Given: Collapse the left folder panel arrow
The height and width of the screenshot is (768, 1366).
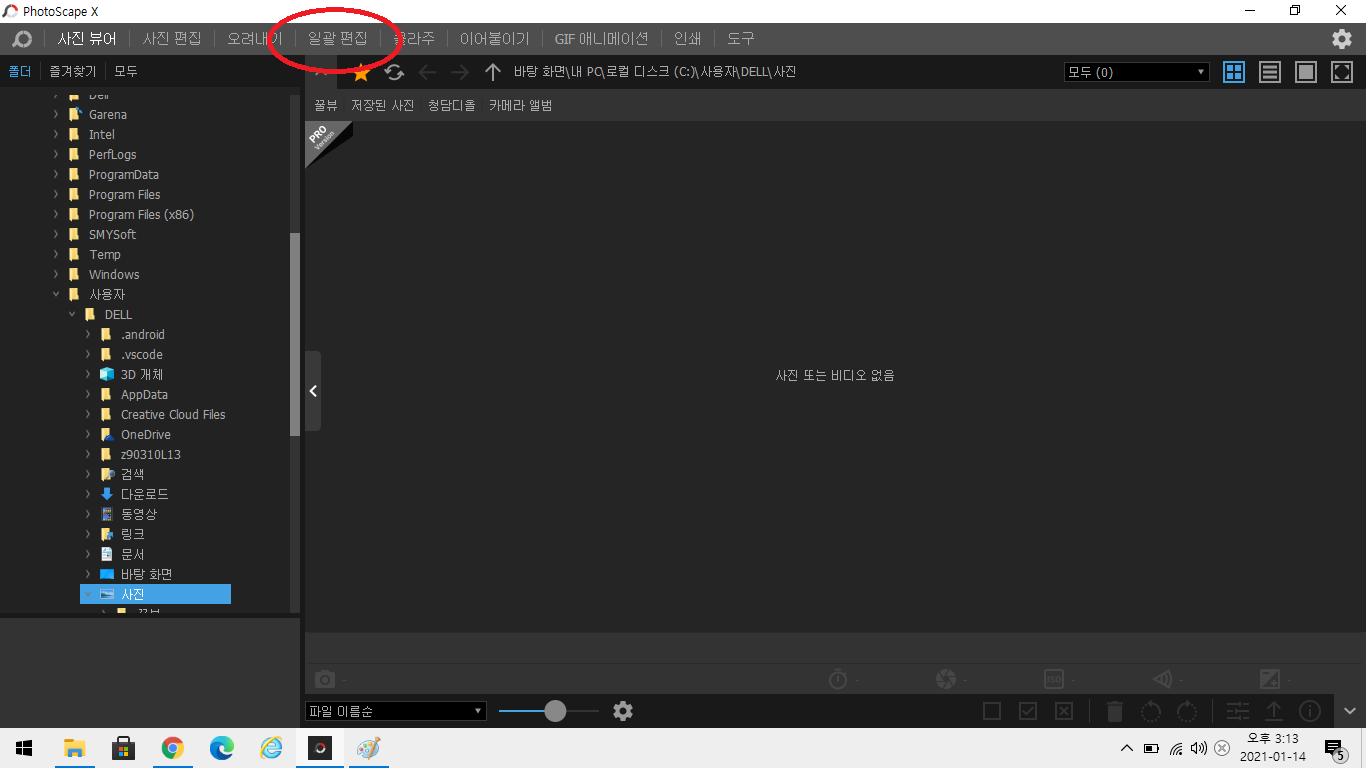Looking at the screenshot, I should coord(313,391).
